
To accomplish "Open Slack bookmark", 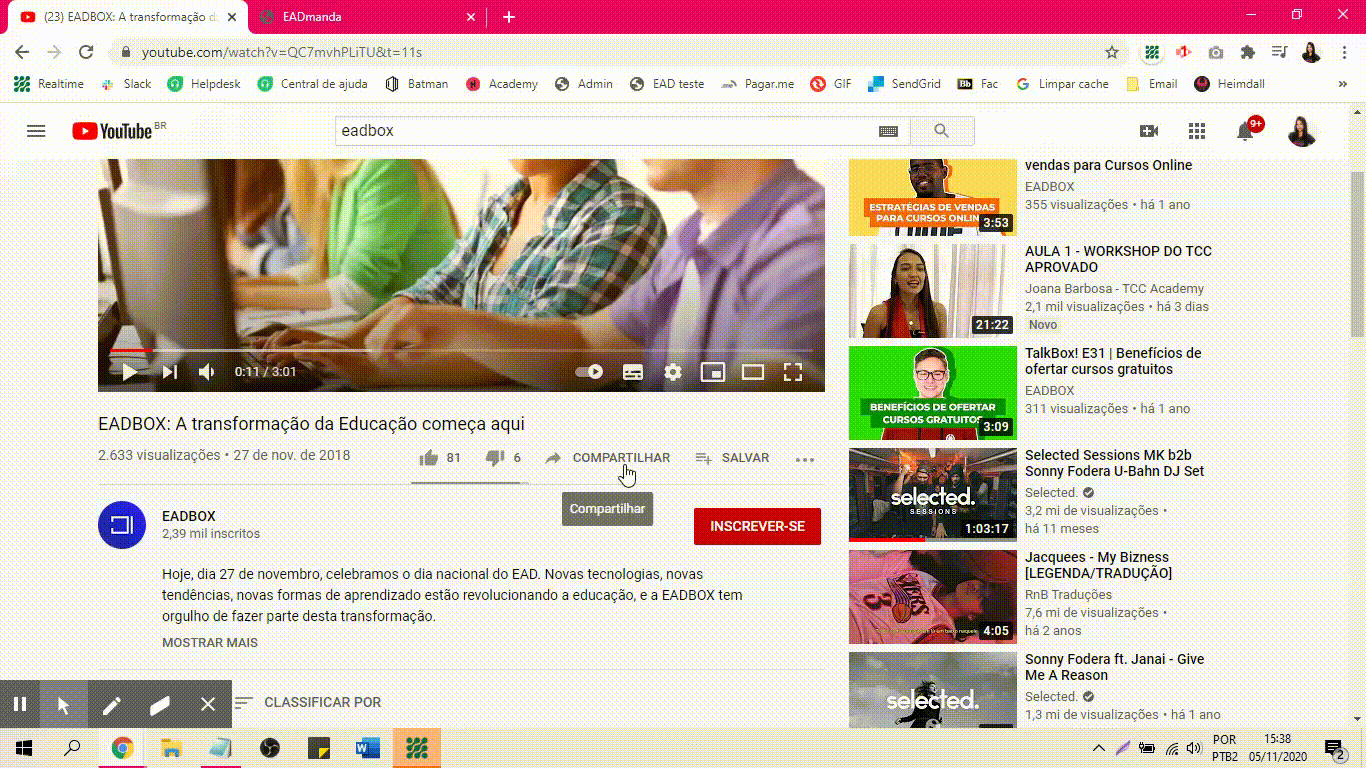I will point(125,84).
